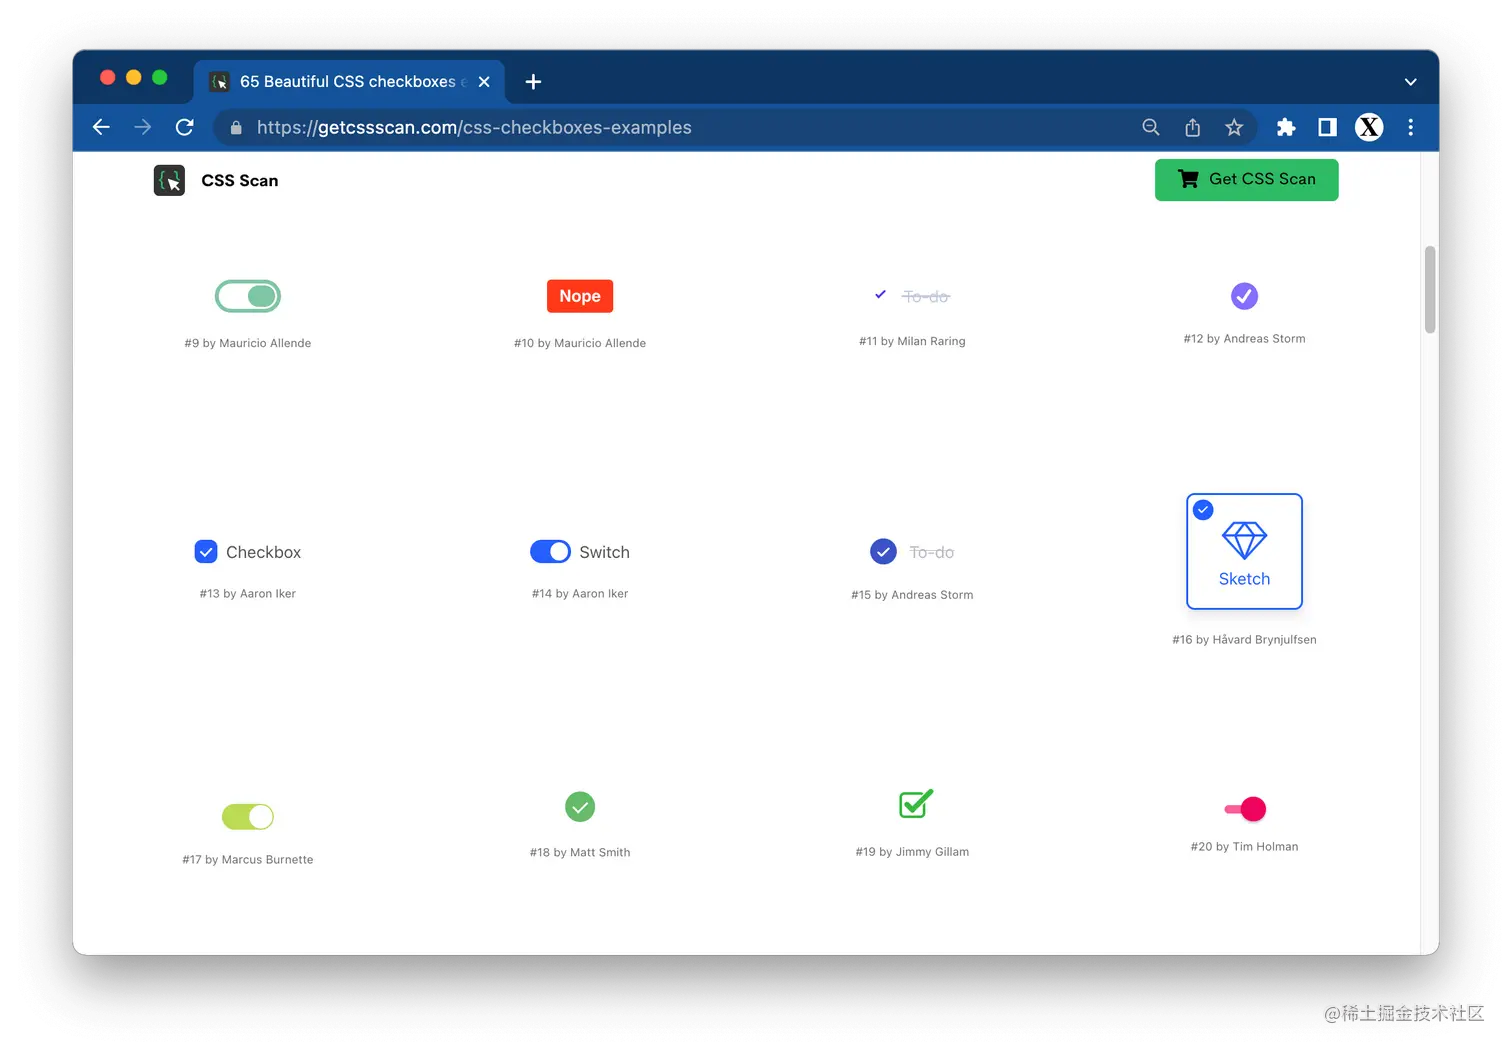
Task: Click the caption #16 by Håvard Brynjulfsen
Action: coord(1244,640)
